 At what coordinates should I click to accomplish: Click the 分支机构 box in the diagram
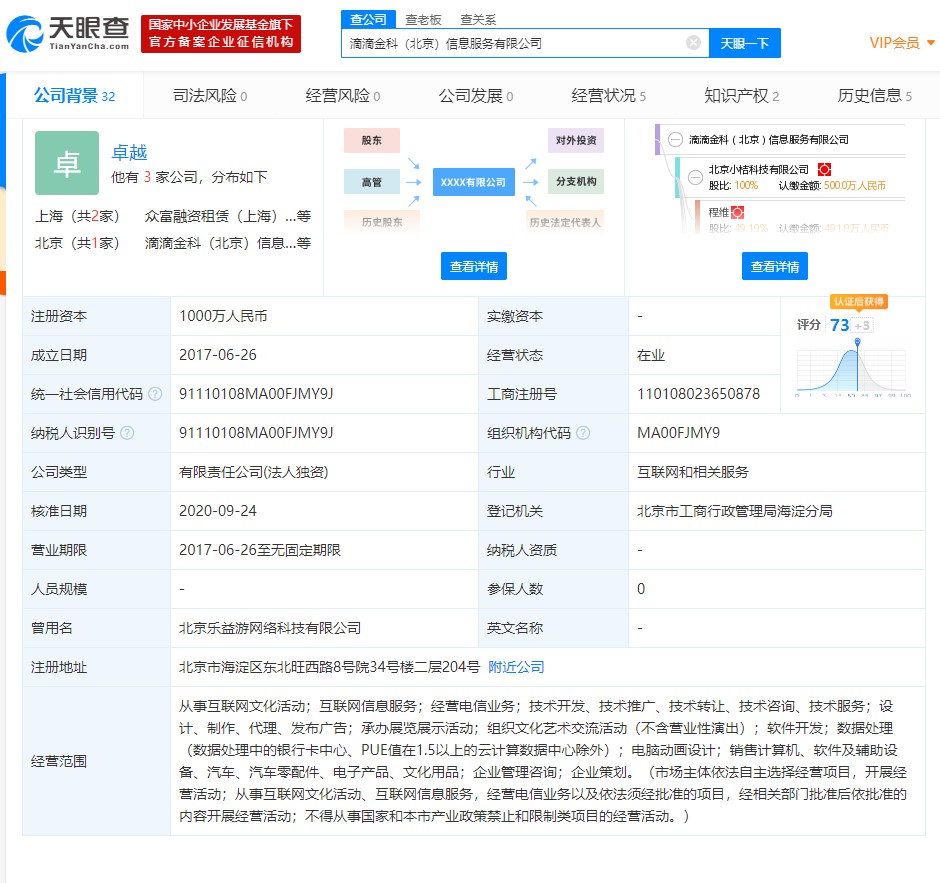576,181
